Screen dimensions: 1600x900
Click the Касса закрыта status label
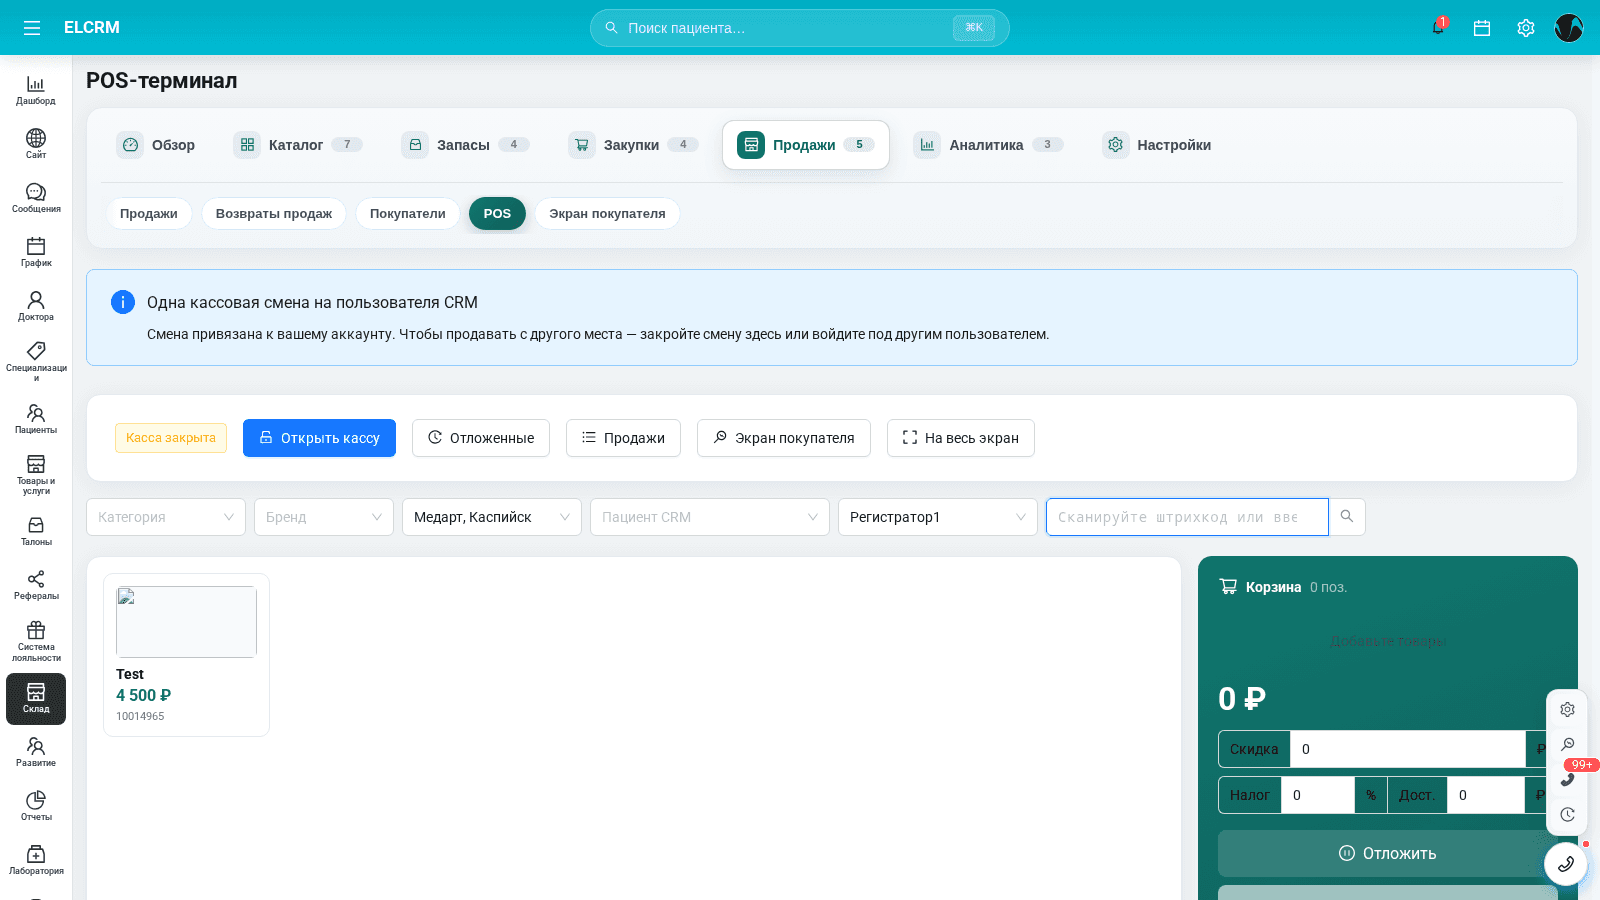(171, 438)
